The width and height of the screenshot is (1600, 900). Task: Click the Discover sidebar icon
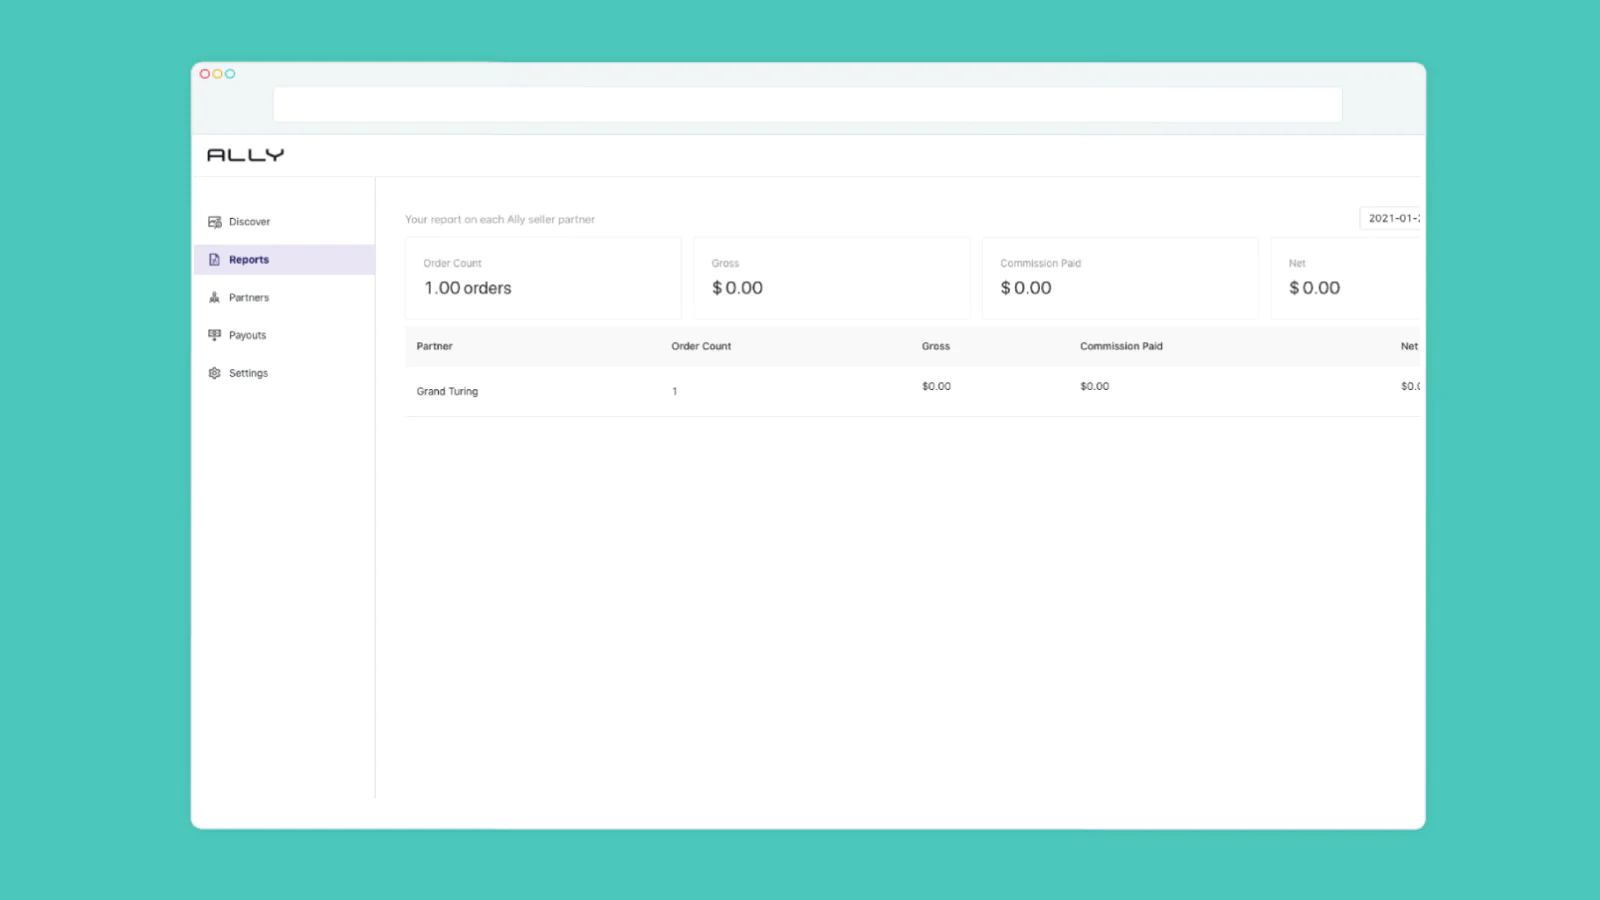(214, 222)
